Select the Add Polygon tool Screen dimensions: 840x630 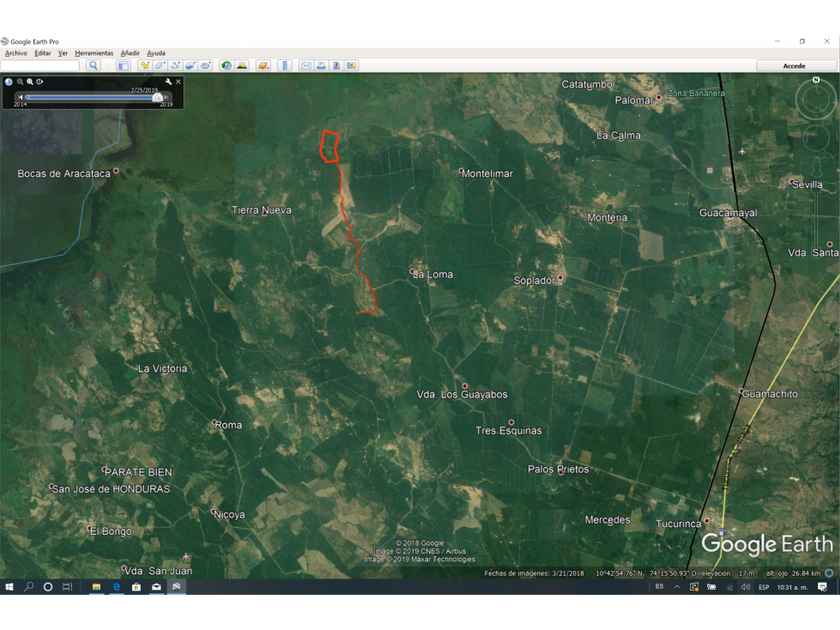(x=160, y=65)
